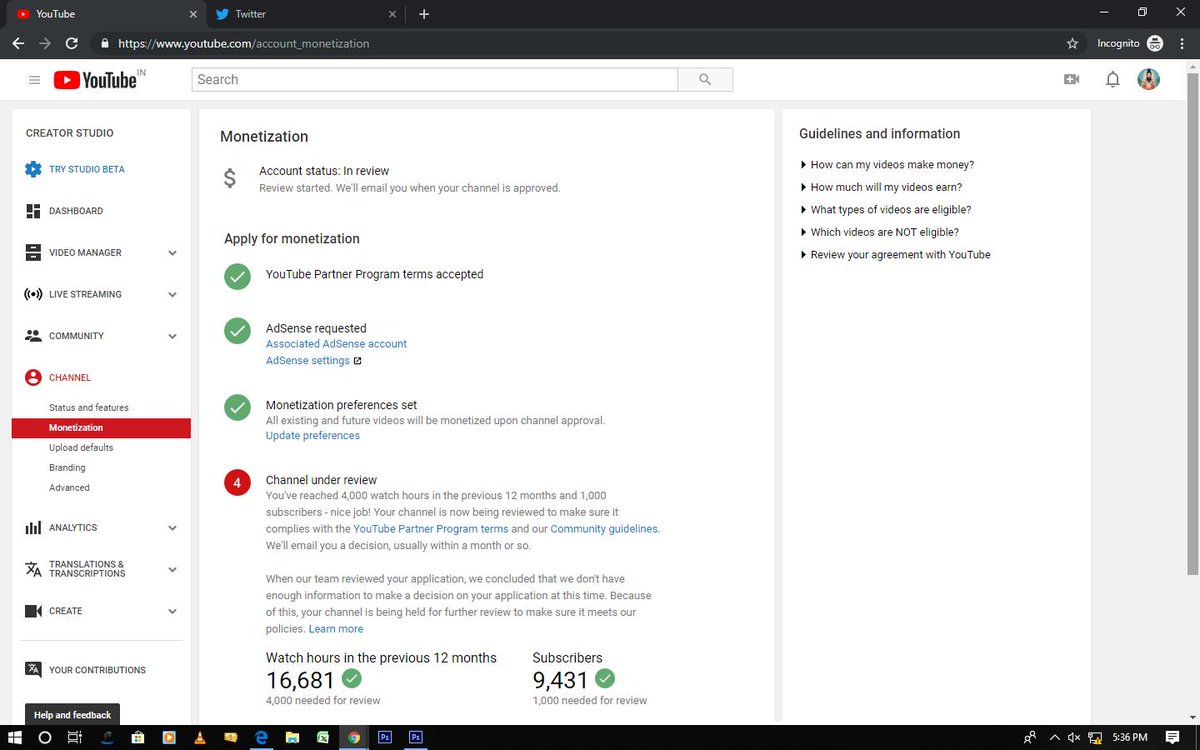Open Microsoft Store taskbar icon
1200x750 pixels.
[137, 738]
